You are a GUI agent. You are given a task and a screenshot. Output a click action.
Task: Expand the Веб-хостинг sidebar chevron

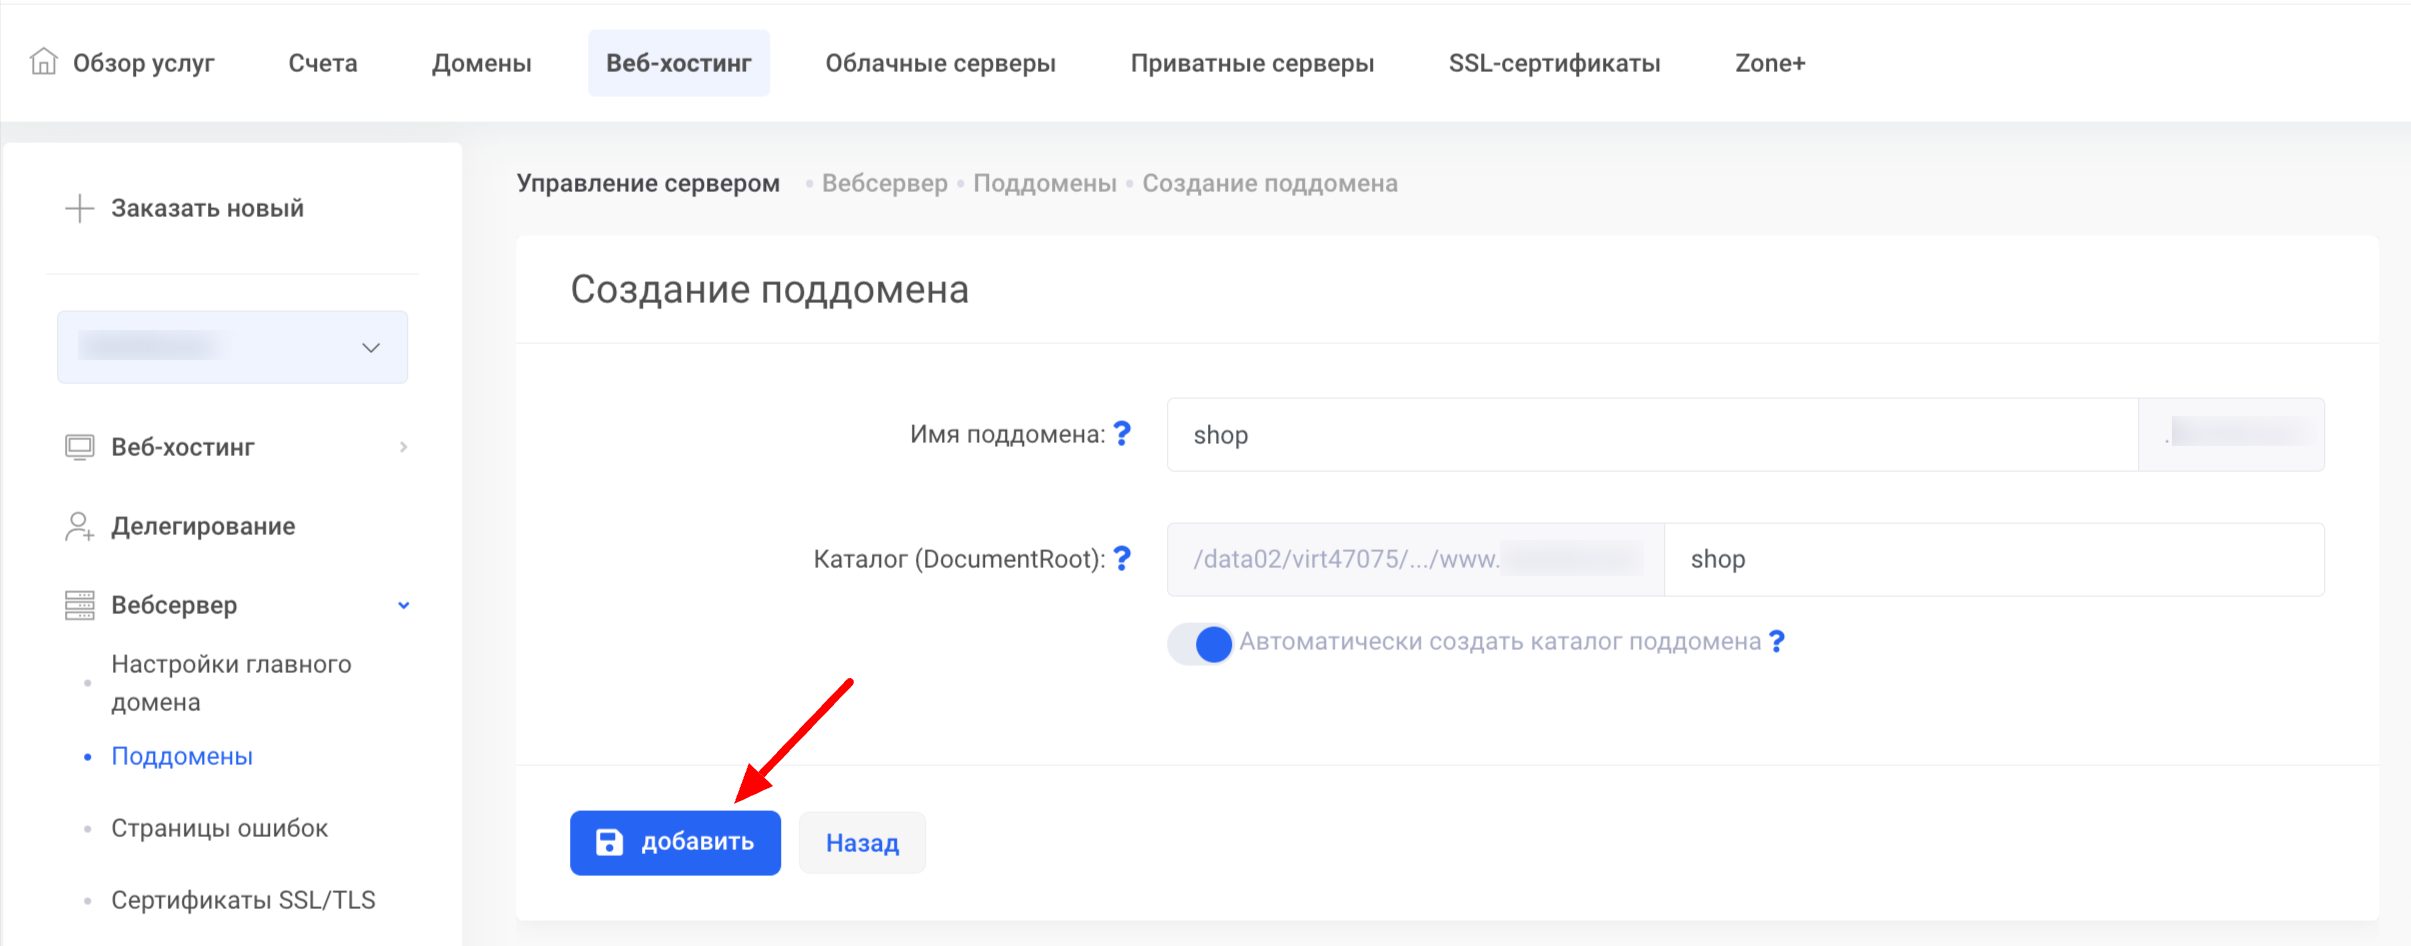(403, 447)
